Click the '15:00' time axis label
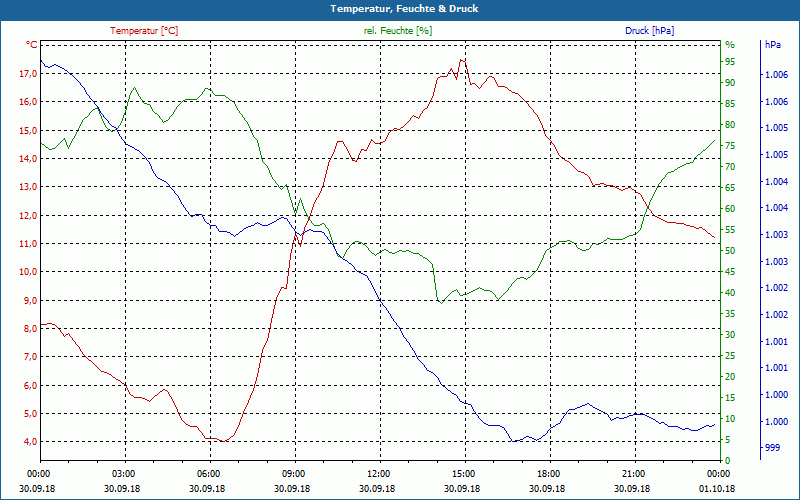The image size is (800, 500). tap(465, 473)
